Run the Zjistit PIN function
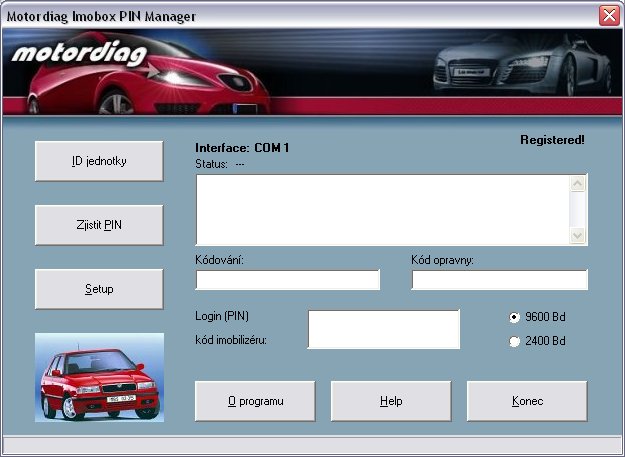The image size is (625, 457). [99, 225]
